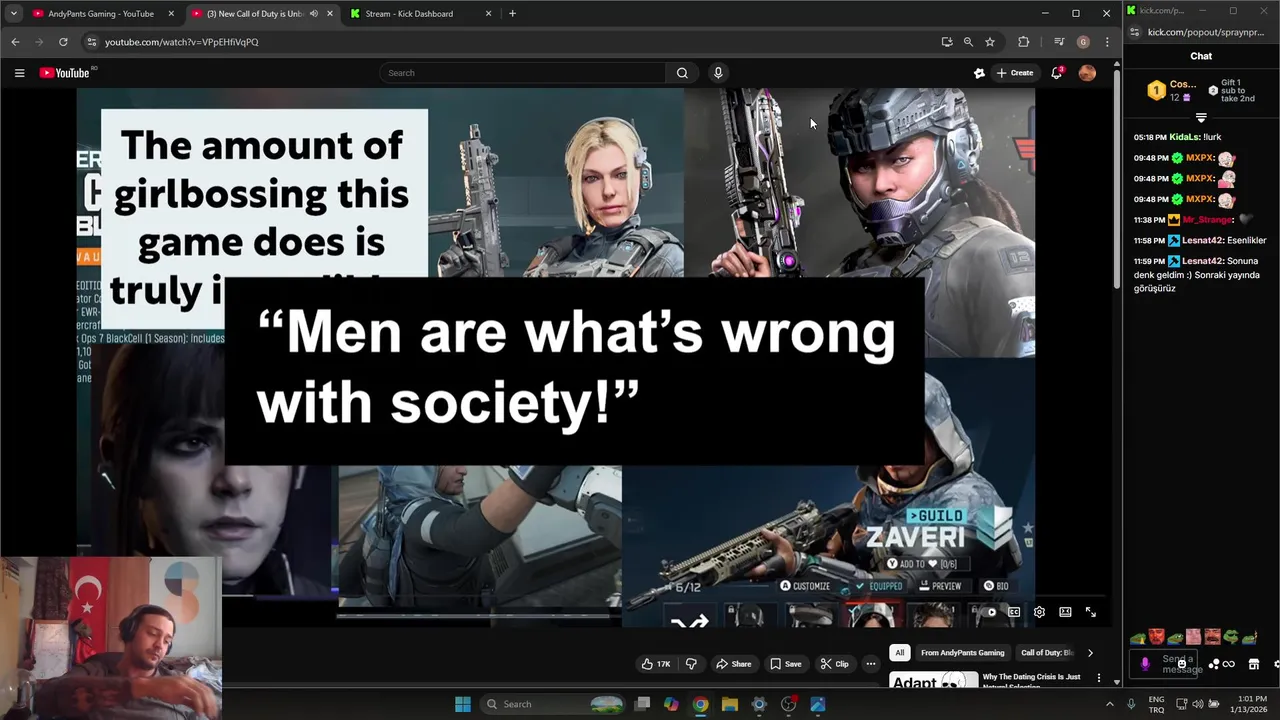Click the YouTube address bar URL
Image resolution: width=1280 pixels, height=720 pixels.
[x=181, y=42]
